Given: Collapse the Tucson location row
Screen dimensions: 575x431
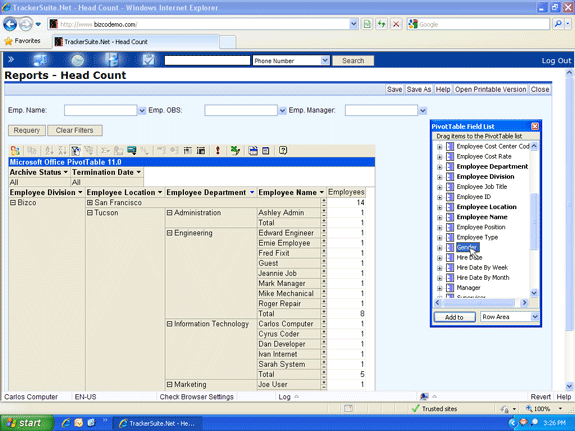Looking at the screenshot, I should click(x=89, y=213).
